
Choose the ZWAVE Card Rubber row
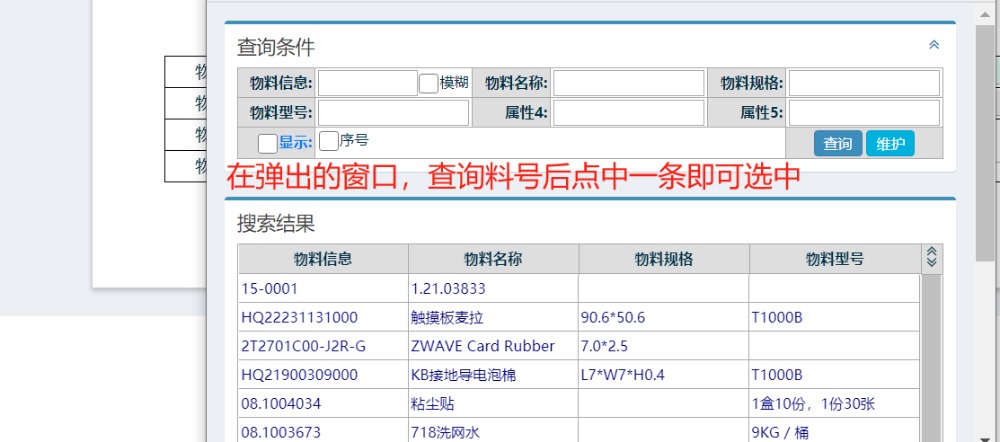tap(482, 346)
